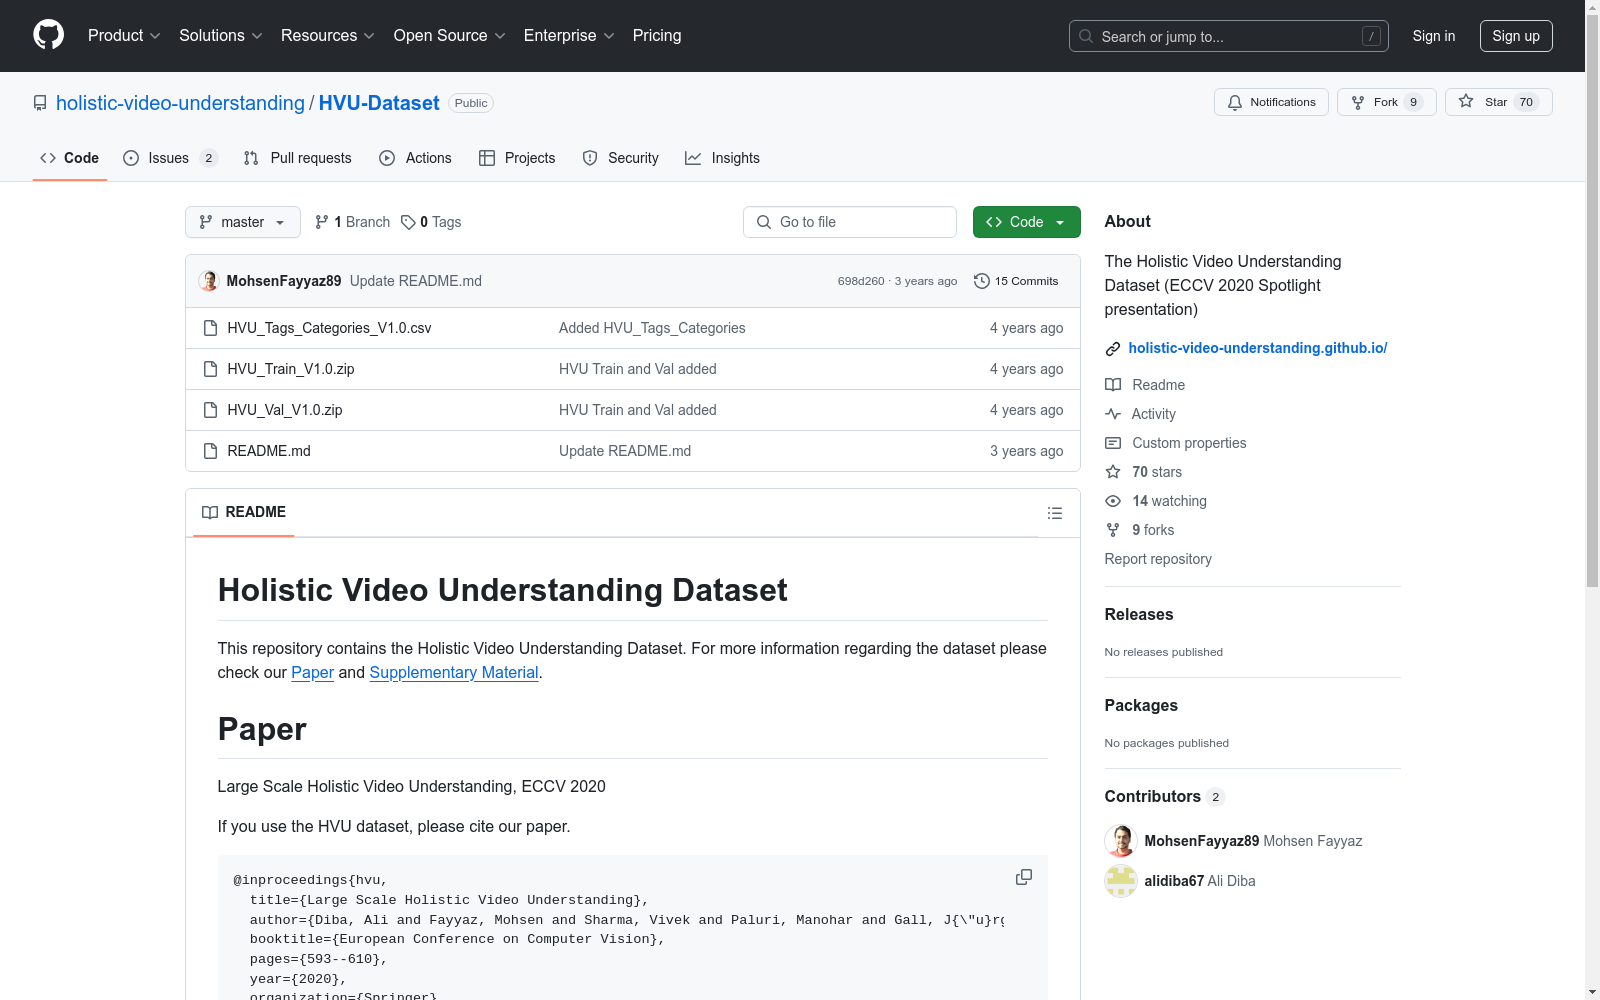Viewport: 1600px width, 1000px height.
Task: Select the README tab heading
Action: point(244,512)
